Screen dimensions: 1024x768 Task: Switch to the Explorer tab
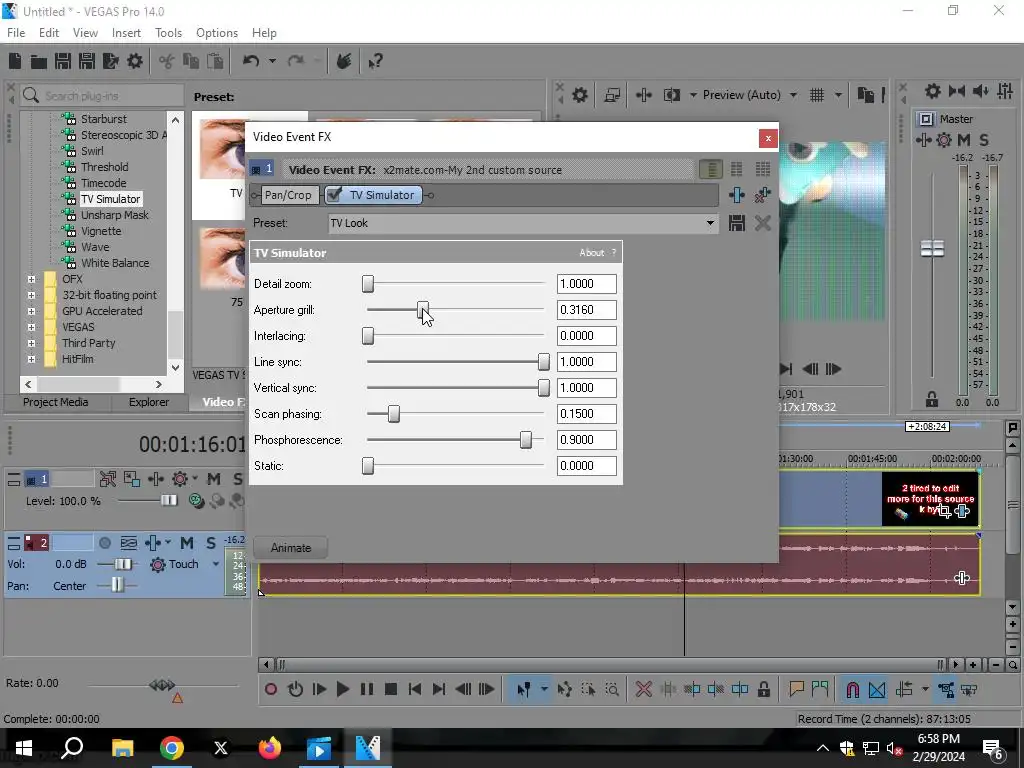[x=149, y=402]
